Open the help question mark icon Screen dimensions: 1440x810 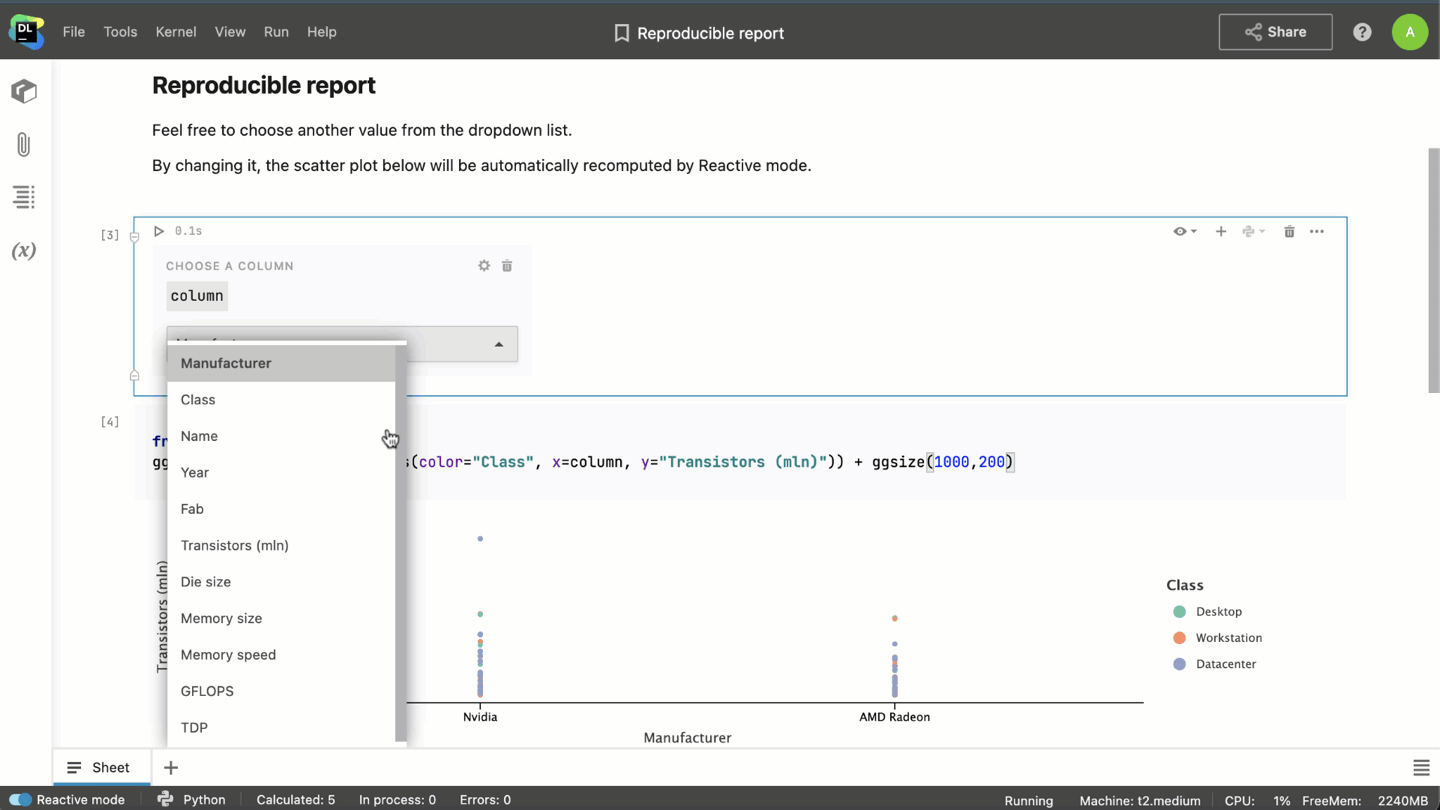[x=1362, y=32]
